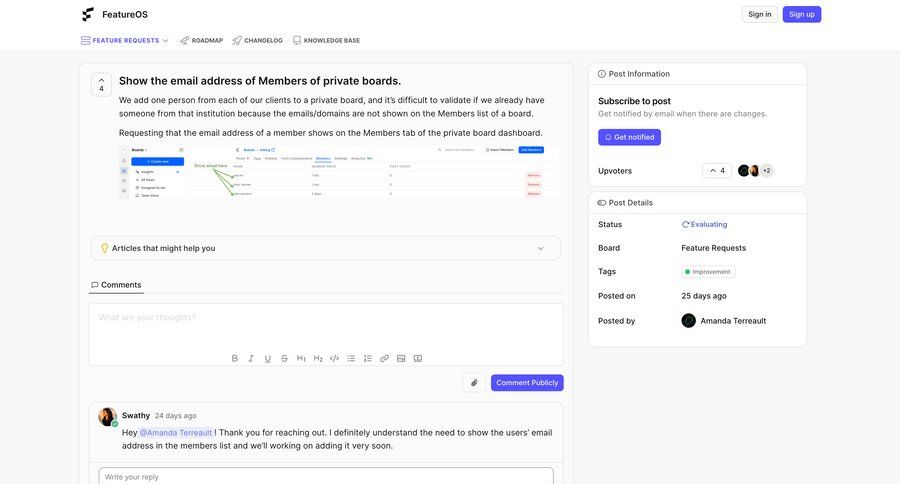Click the Comment Publicly button
This screenshot has height=484, width=900.
pos(527,383)
